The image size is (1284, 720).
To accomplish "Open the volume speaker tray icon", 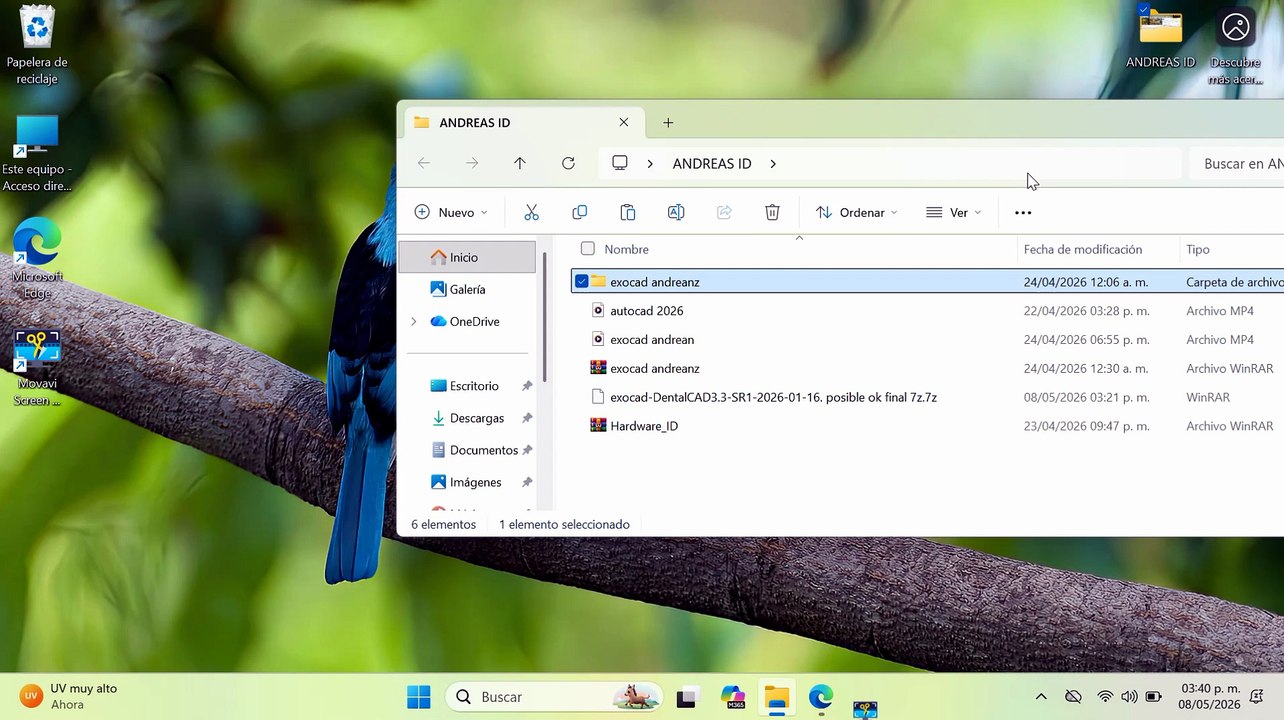I will [x=1129, y=697].
